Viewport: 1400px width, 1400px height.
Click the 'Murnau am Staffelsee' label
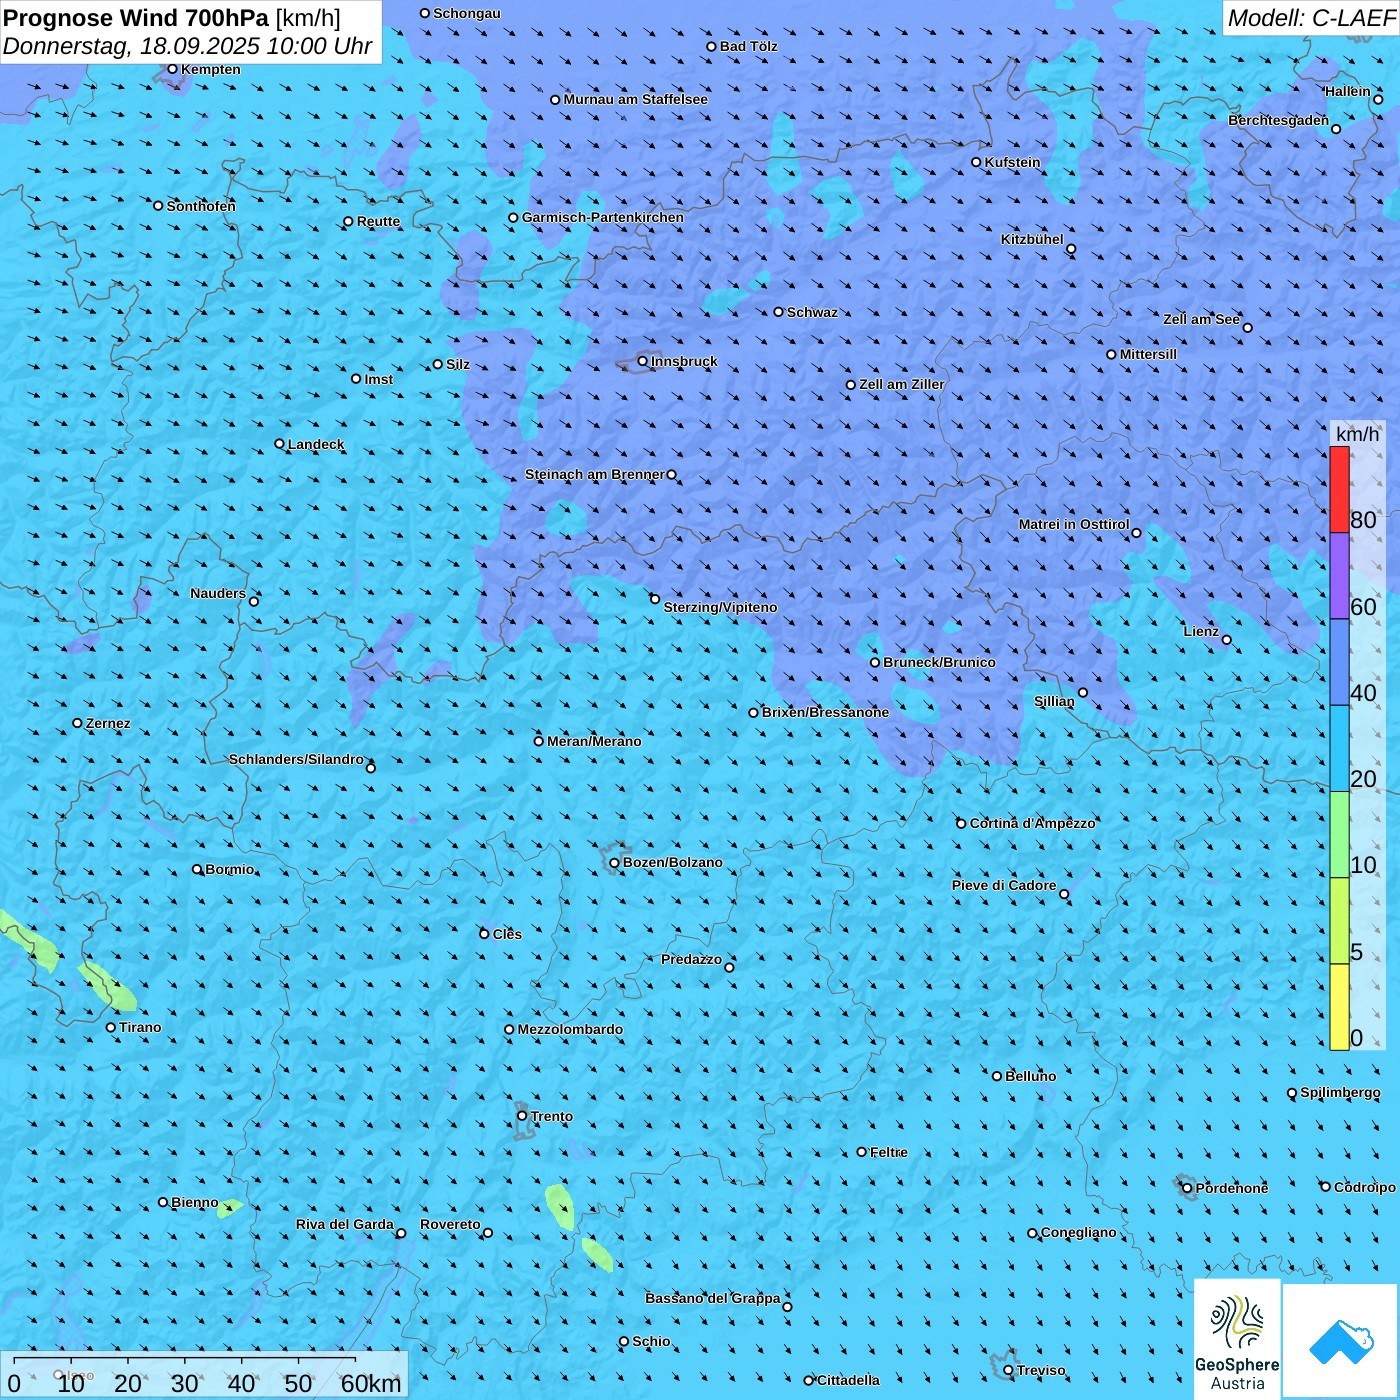pyautogui.click(x=636, y=99)
